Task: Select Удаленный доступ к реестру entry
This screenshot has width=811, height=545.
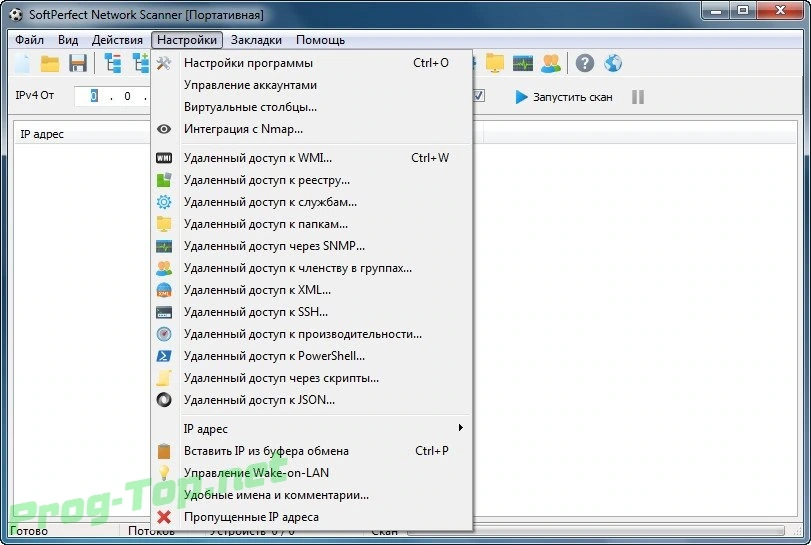Action: click(312, 180)
